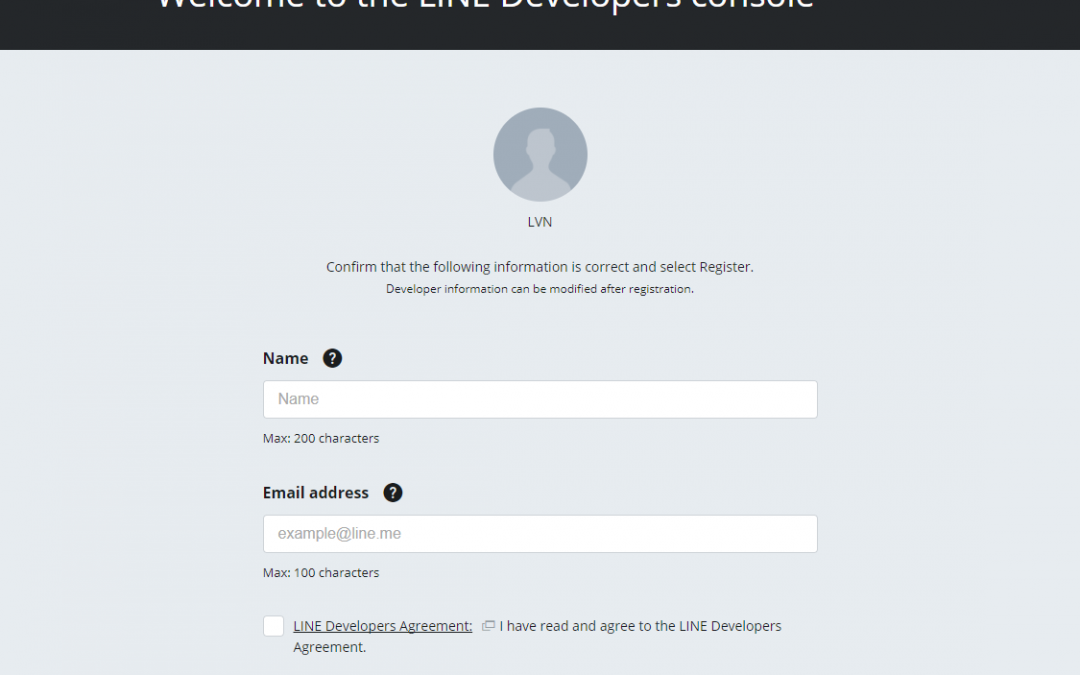This screenshot has width=1080, height=675.
Task: Open the LINE Developers Agreement link
Action: click(383, 625)
